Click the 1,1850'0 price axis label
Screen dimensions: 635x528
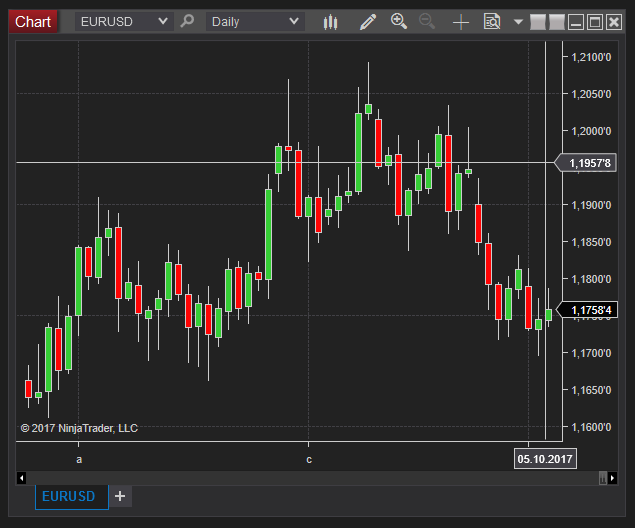pyautogui.click(x=591, y=242)
